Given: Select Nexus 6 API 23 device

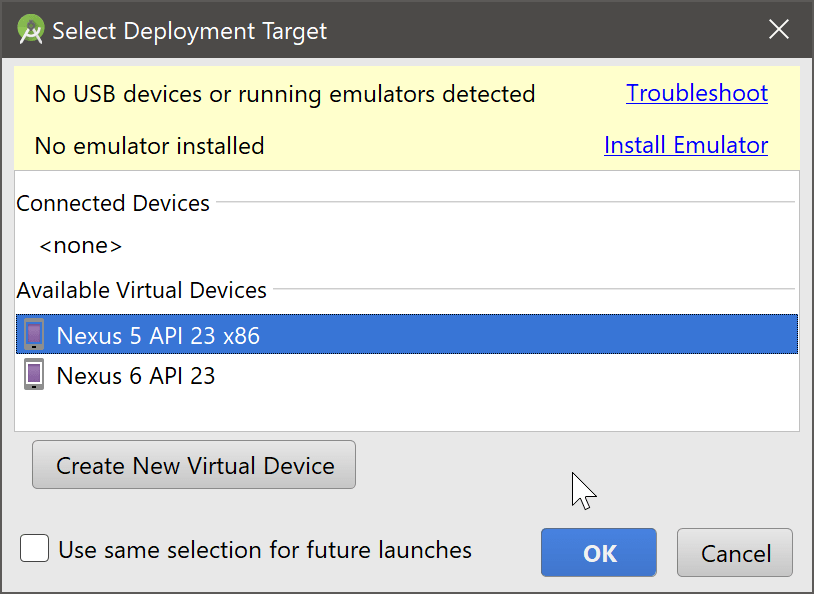Looking at the screenshot, I should 407,375.
